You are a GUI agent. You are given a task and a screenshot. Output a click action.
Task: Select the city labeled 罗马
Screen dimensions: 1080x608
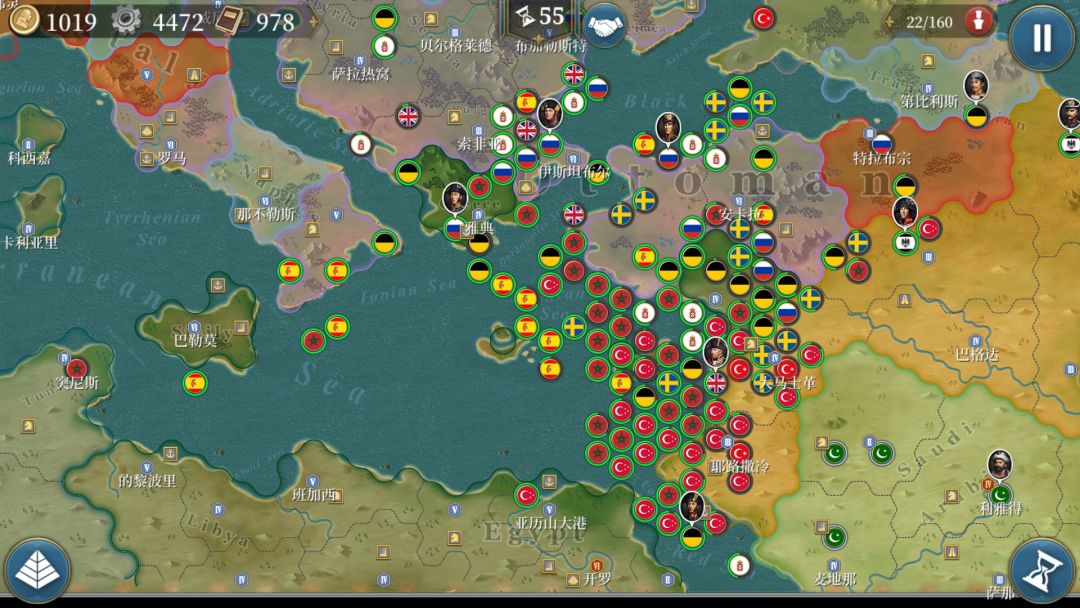[x=172, y=158]
